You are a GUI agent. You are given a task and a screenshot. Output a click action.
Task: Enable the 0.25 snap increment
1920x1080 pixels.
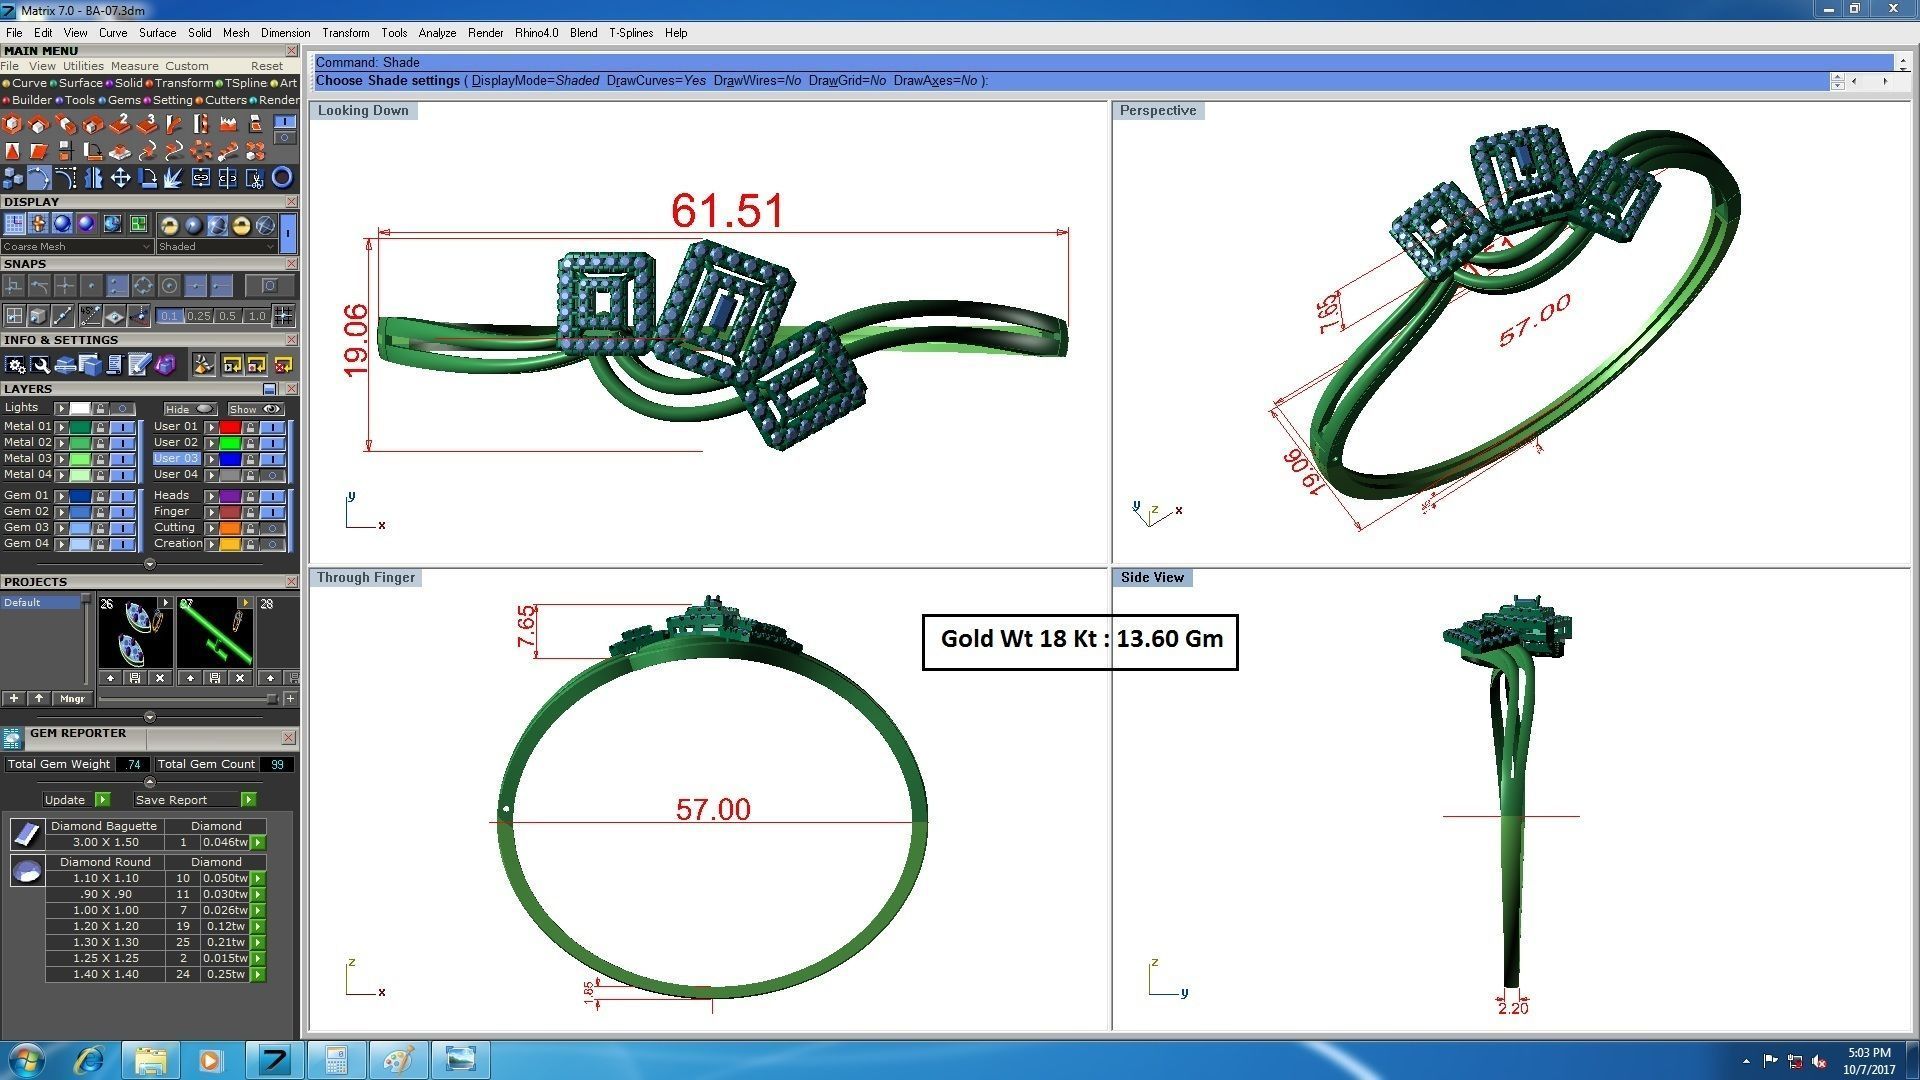(198, 316)
